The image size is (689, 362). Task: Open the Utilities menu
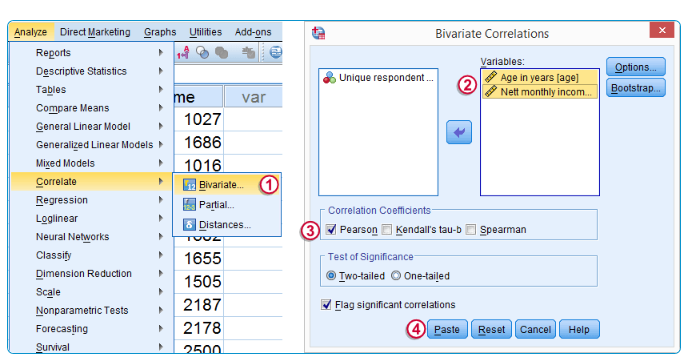coord(205,32)
